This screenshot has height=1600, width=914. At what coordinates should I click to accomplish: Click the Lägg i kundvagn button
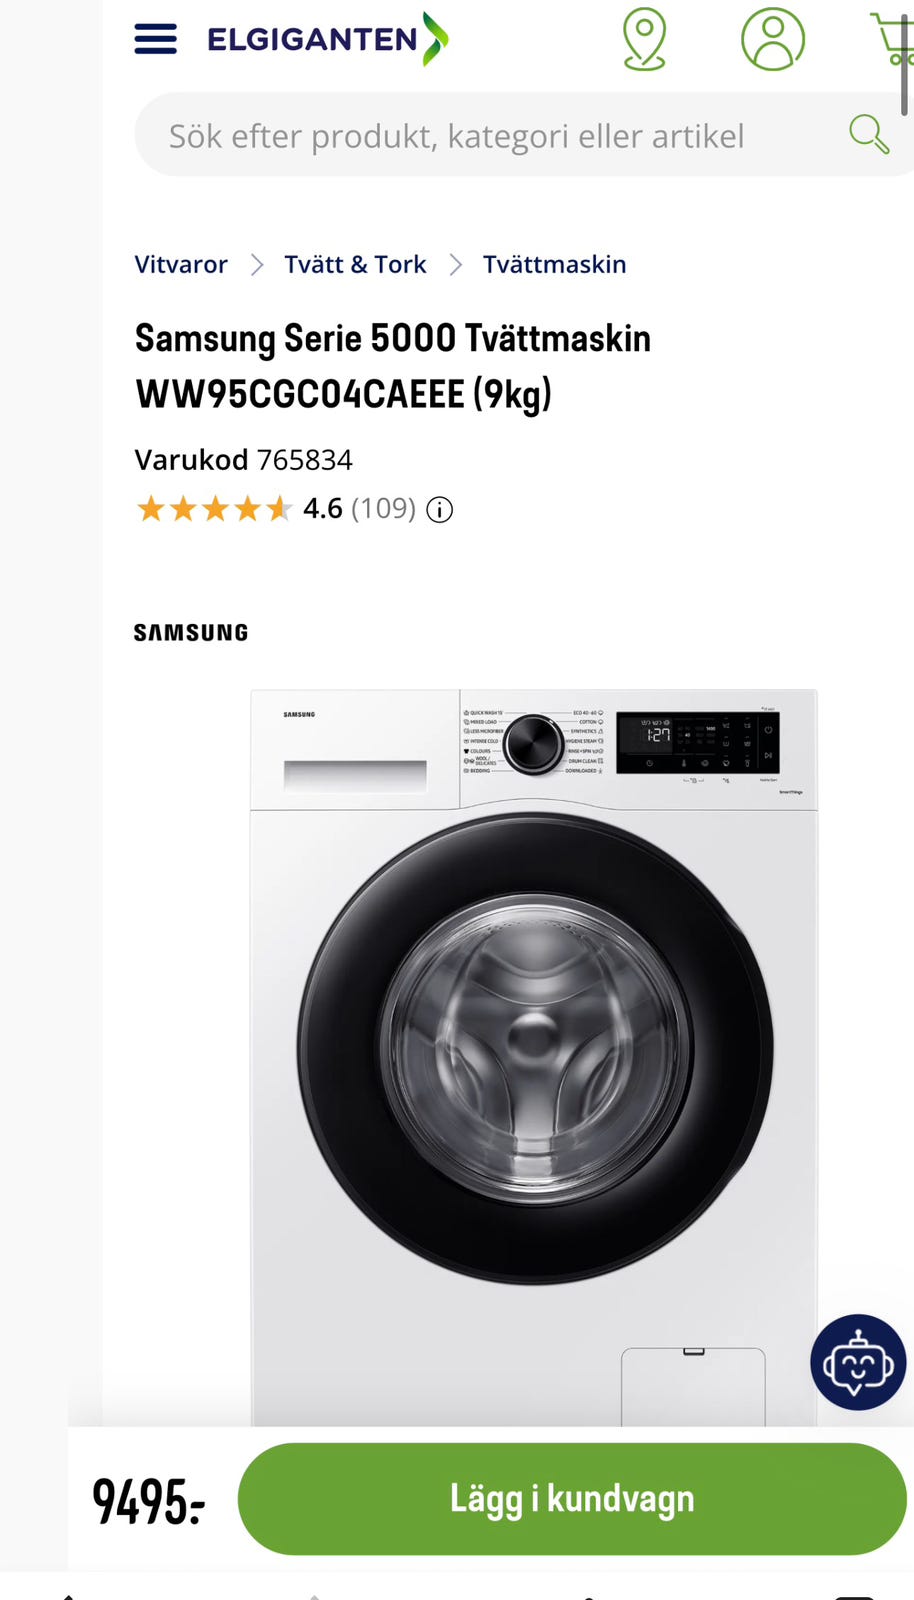click(x=572, y=1499)
